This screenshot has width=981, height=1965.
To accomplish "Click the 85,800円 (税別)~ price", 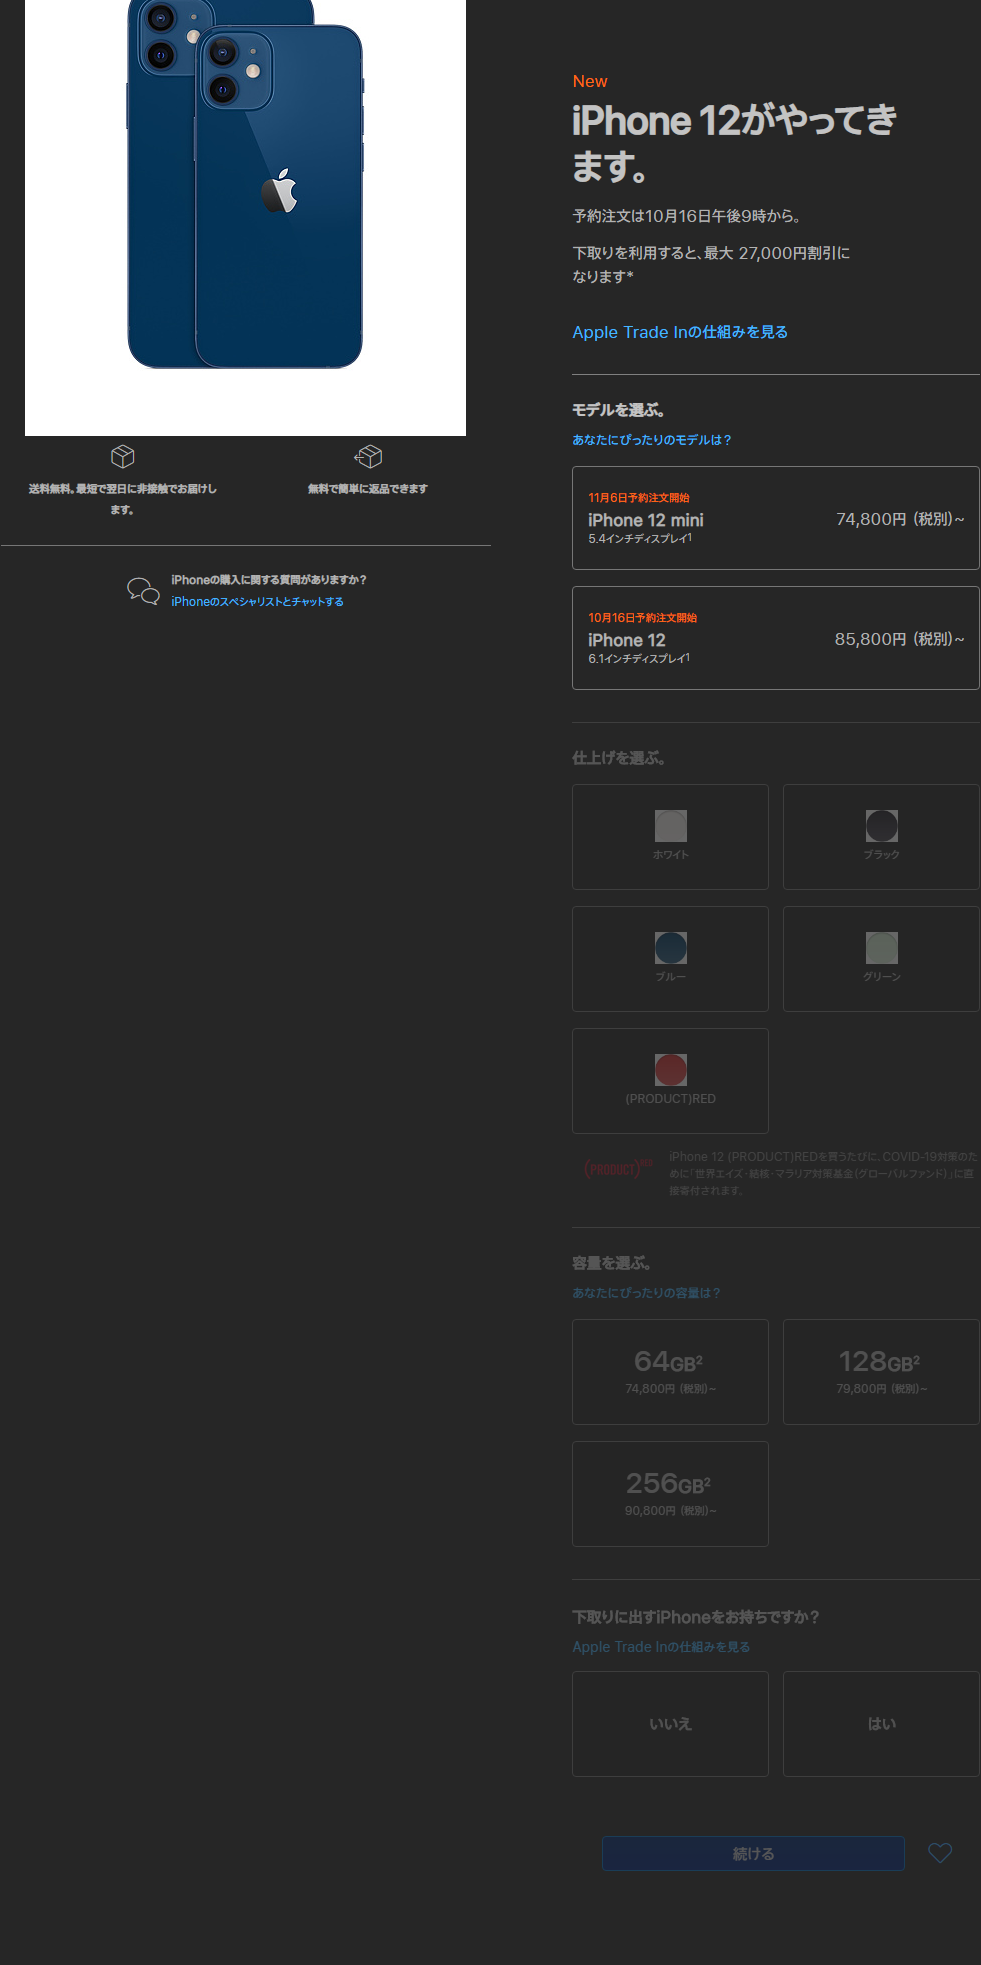I will [x=900, y=639].
